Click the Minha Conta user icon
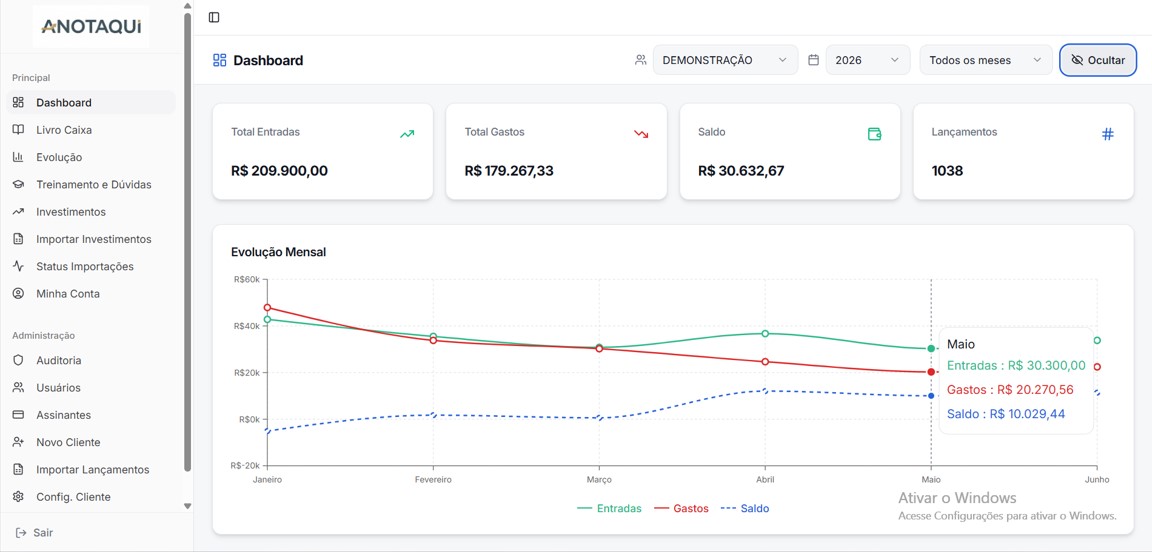 (18, 293)
